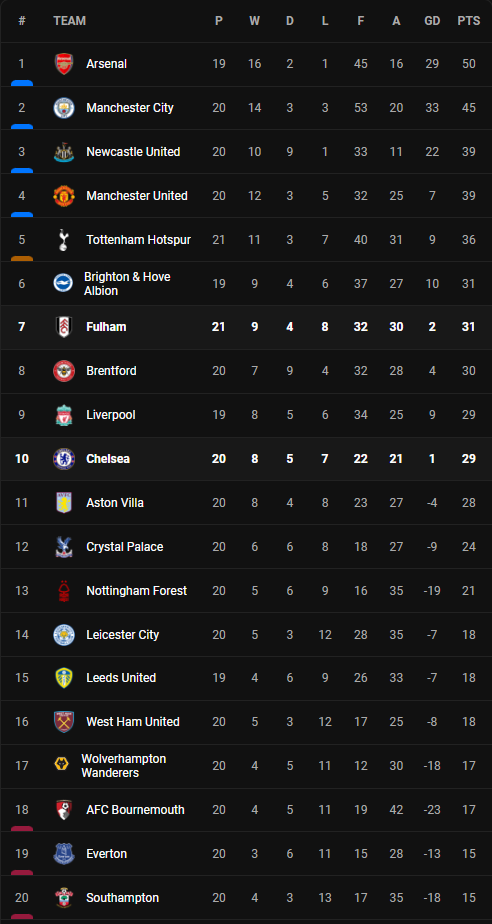Open the Fulham team link

click(x=106, y=327)
